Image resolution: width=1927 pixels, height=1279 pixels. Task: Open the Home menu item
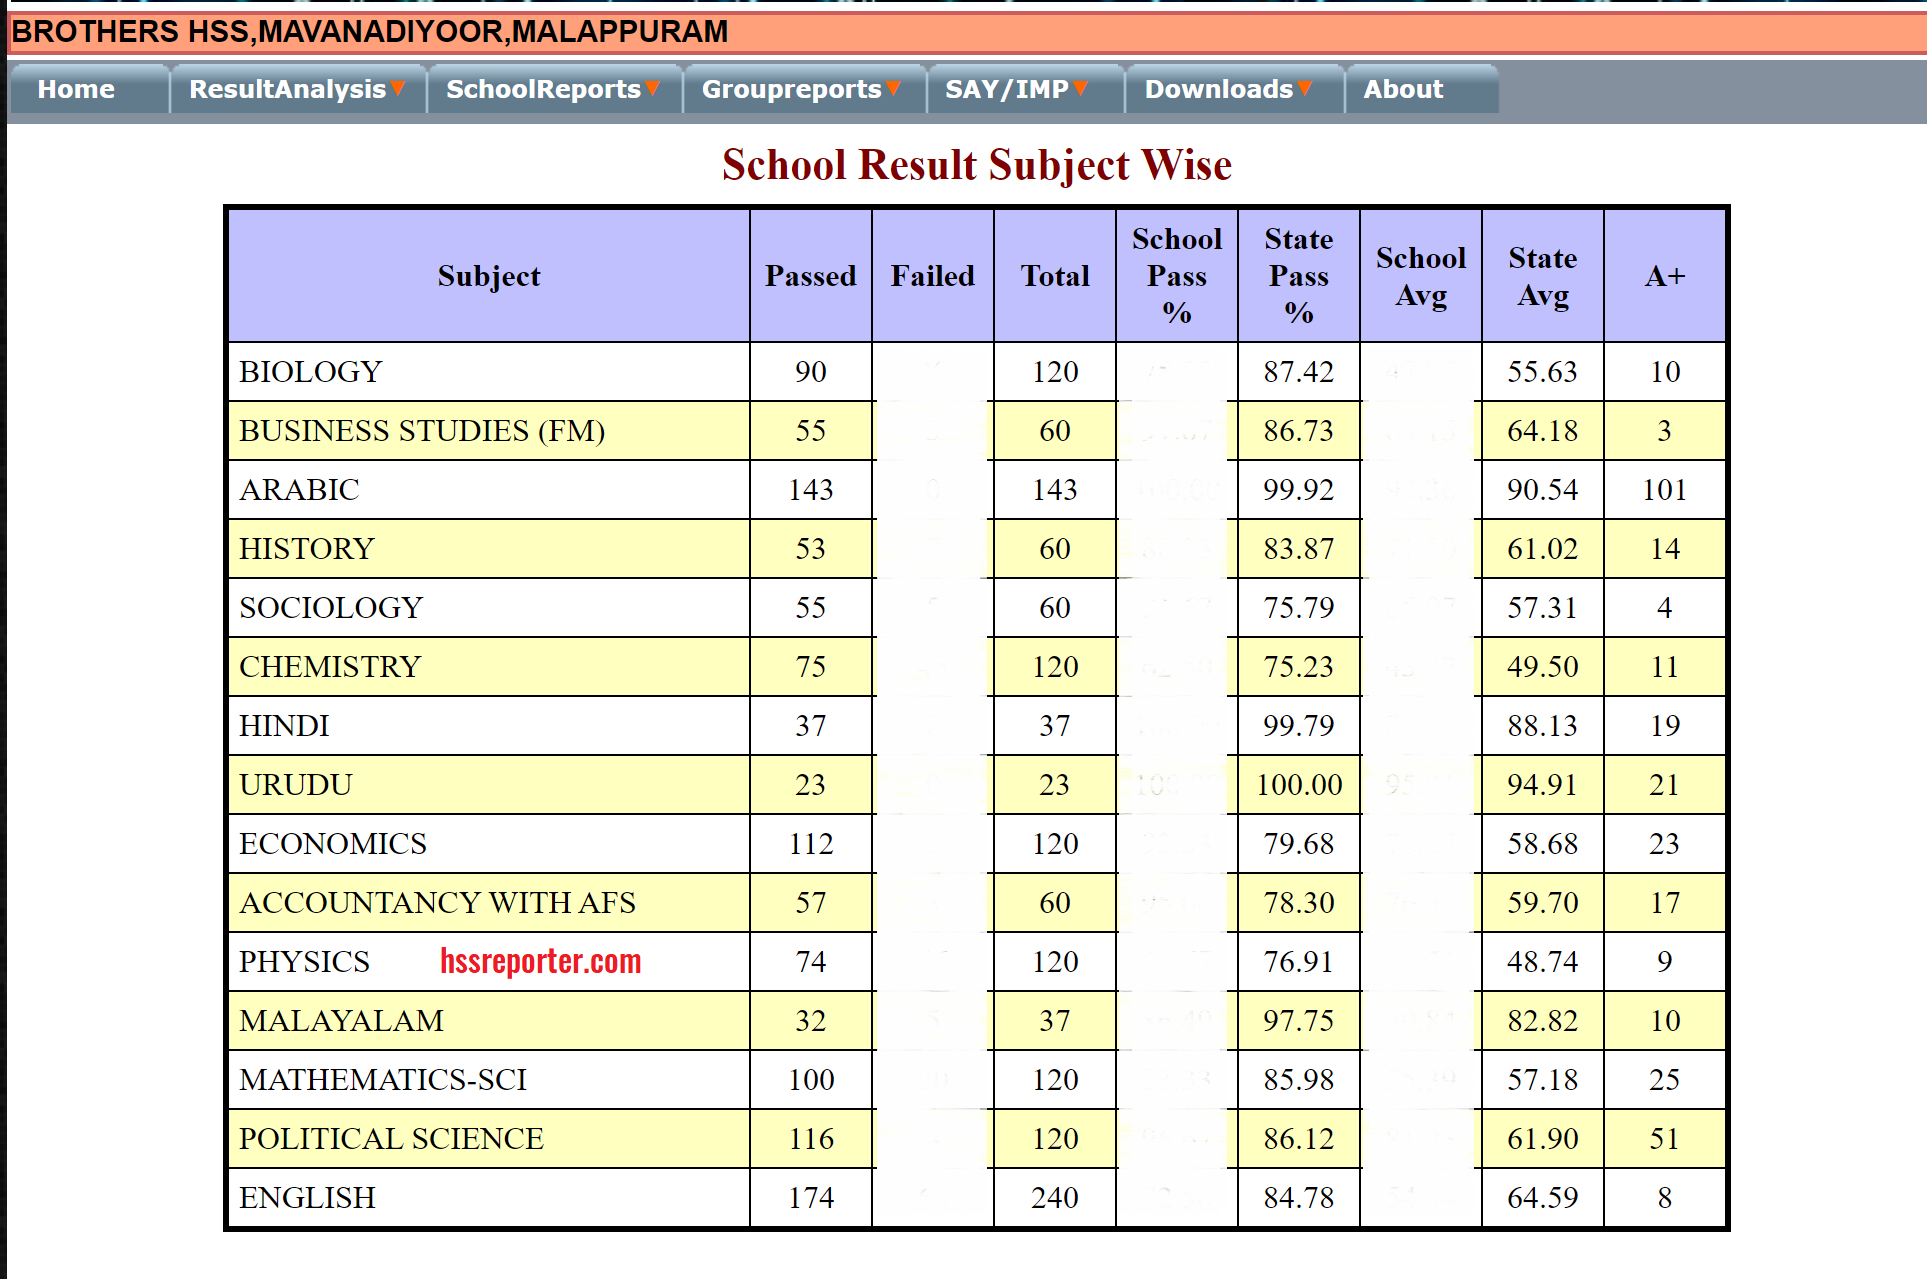[x=76, y=89]
